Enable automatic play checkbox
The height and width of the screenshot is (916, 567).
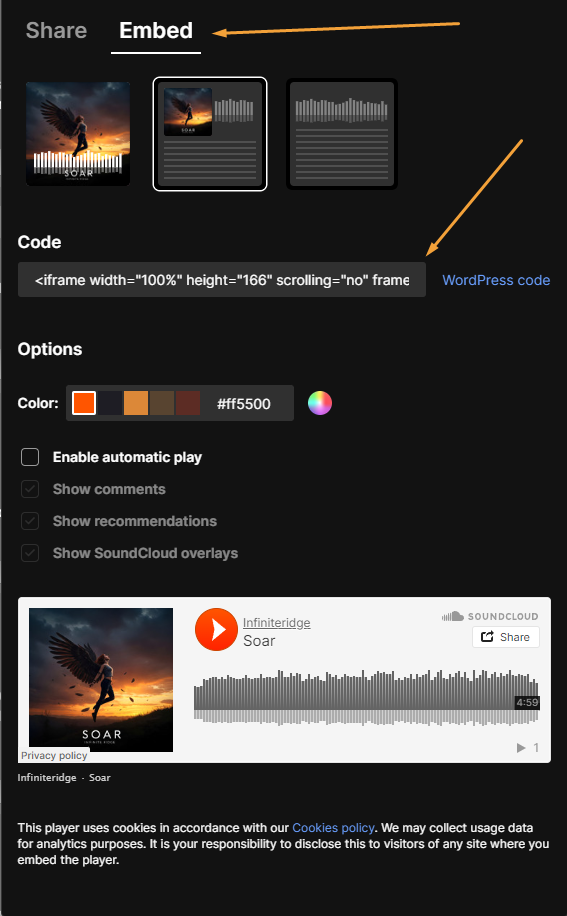point(30,457)
